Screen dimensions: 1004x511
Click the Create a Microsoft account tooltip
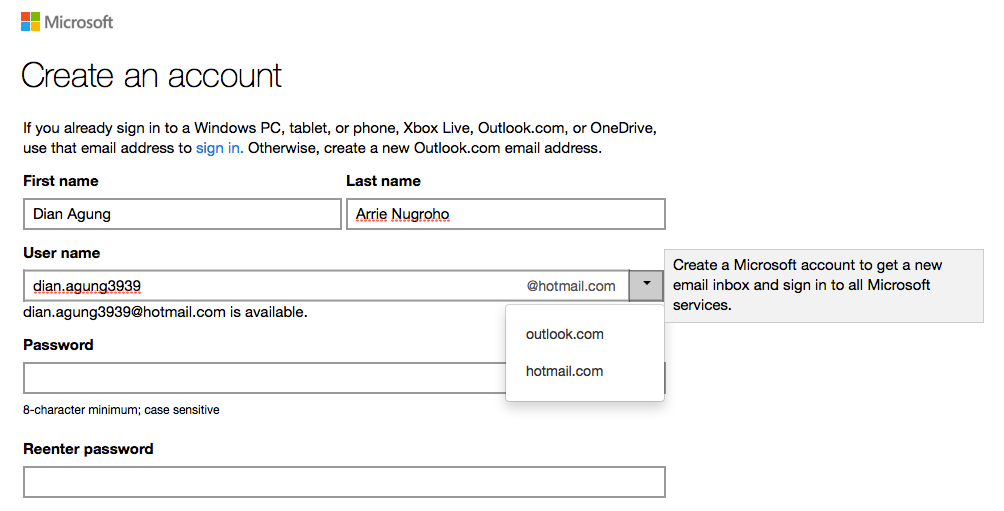tap(823, 286)
